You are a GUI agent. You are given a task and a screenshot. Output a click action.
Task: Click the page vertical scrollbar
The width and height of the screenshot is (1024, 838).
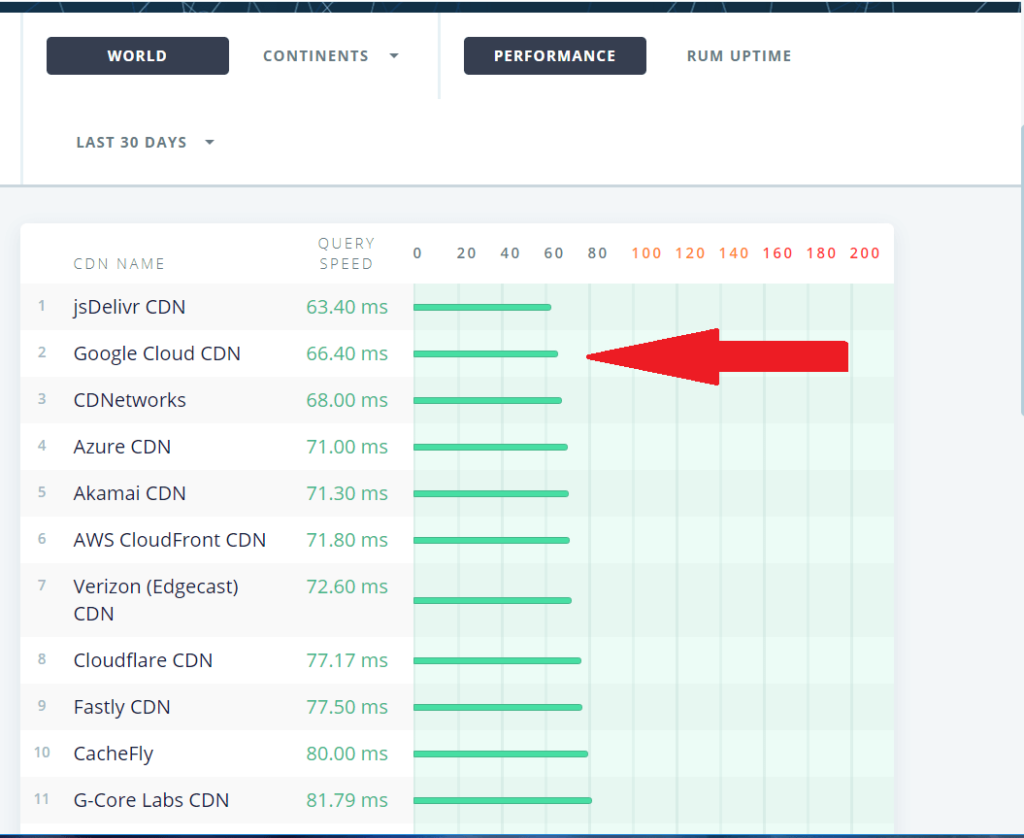click(1021, 268)
